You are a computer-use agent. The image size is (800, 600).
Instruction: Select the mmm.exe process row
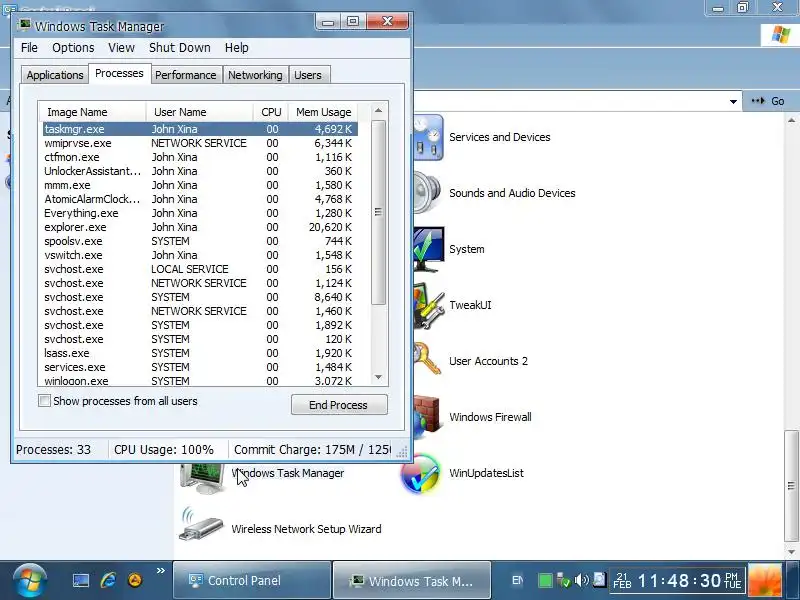201,185
